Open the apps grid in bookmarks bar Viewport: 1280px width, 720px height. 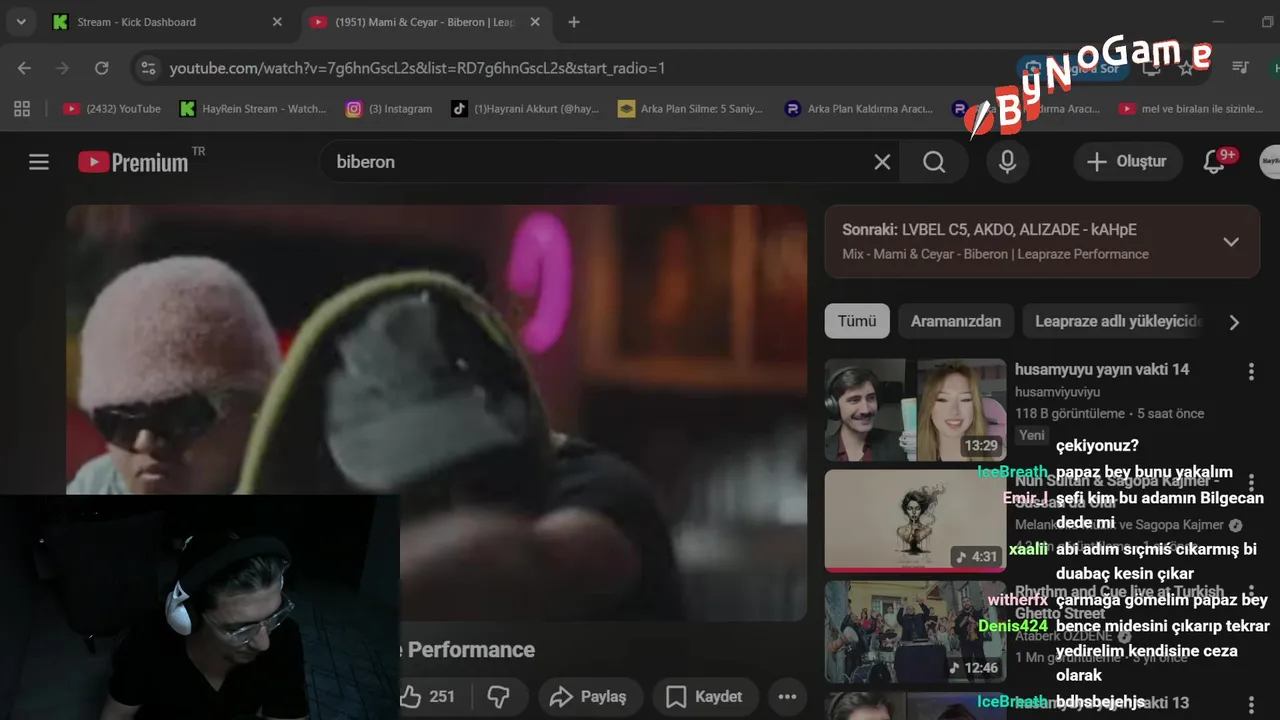coord(22,109)
